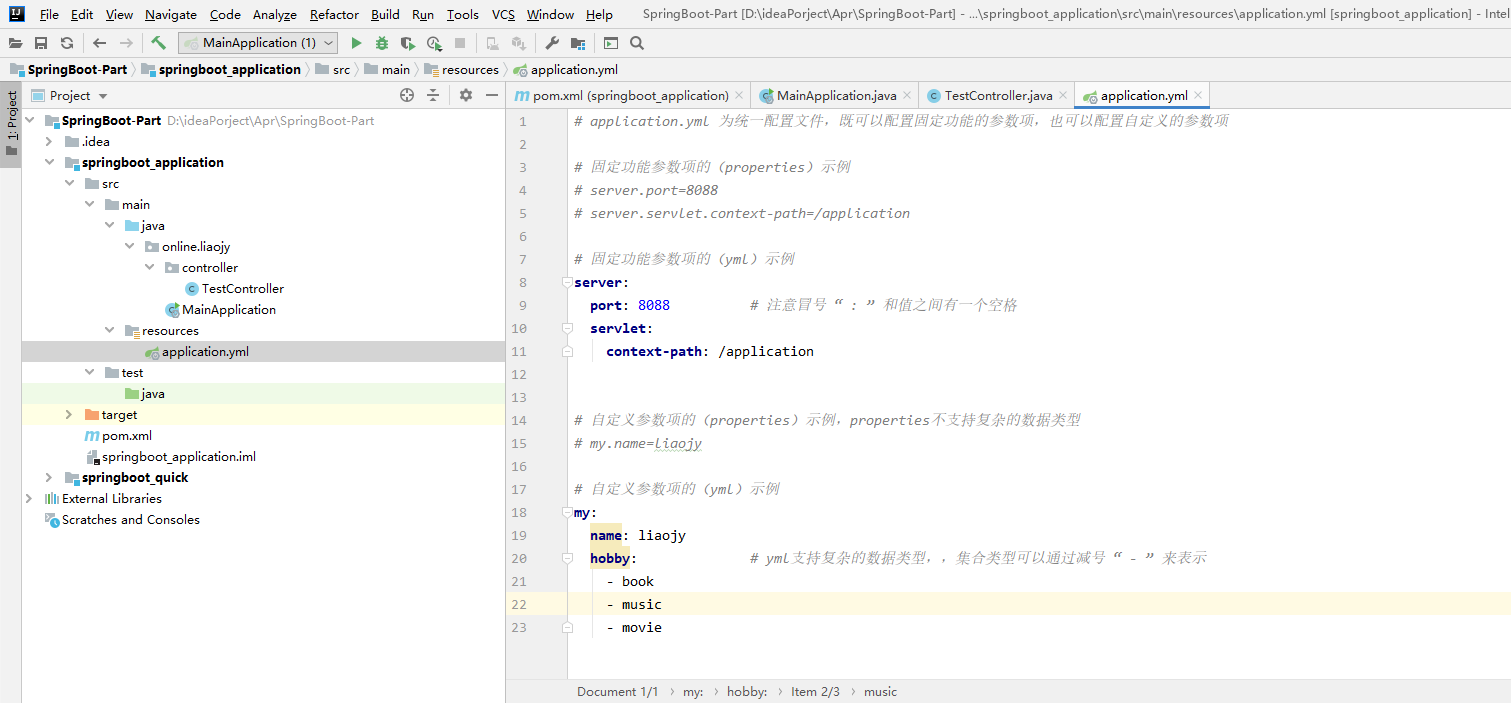Open Project panel gear options
The width and height of the screenshot is (1511, 703).
tap(466, 95)
